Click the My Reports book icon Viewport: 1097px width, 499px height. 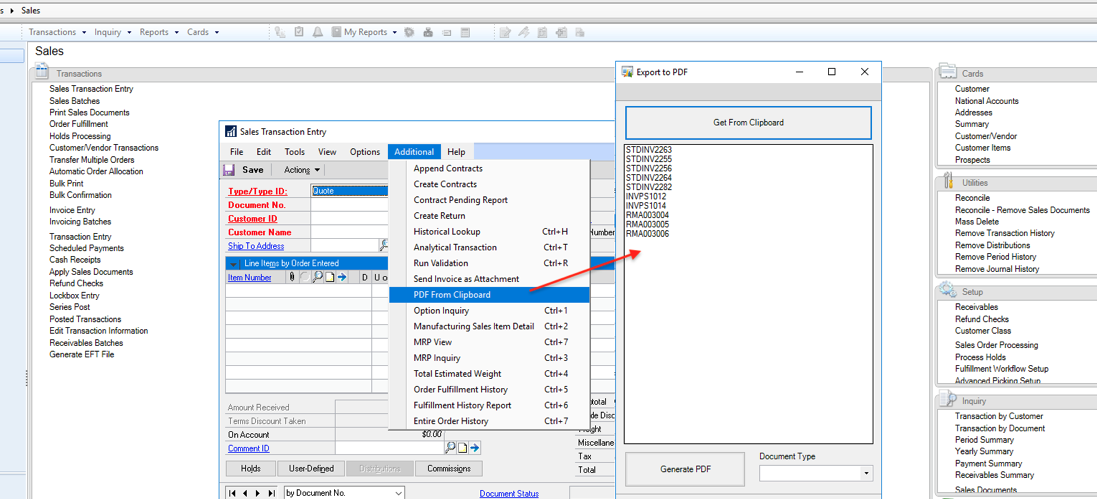pos(337,32)
